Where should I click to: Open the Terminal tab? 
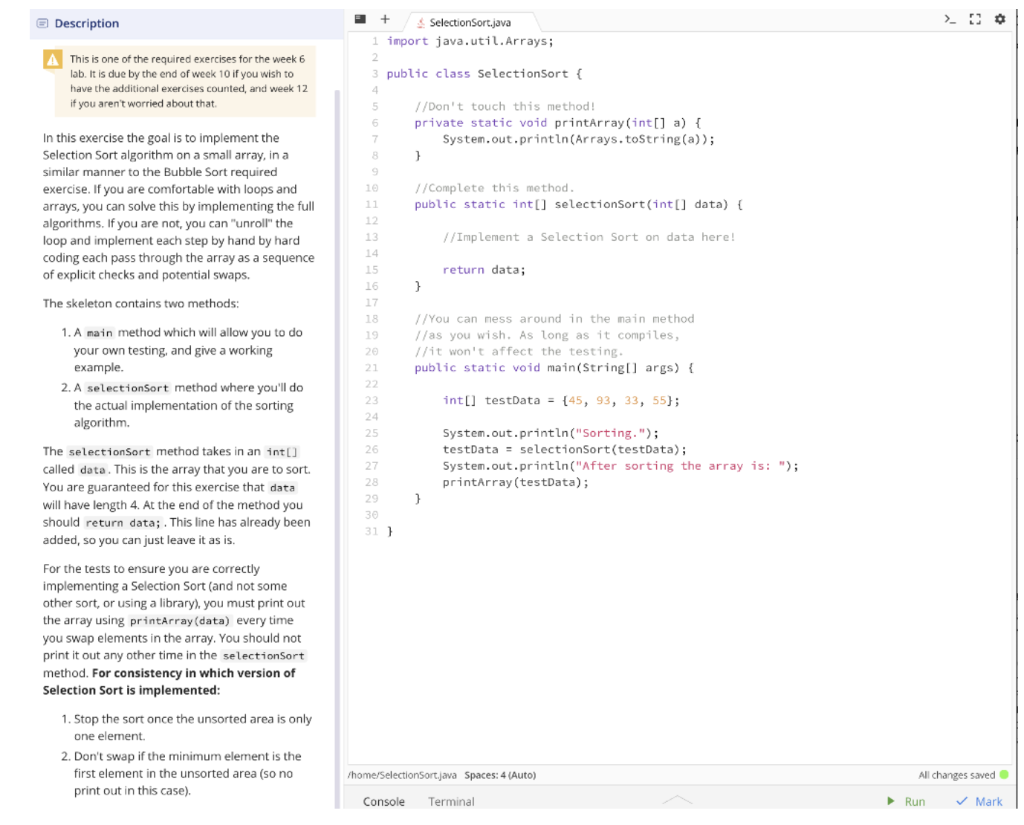pos(451,801)
